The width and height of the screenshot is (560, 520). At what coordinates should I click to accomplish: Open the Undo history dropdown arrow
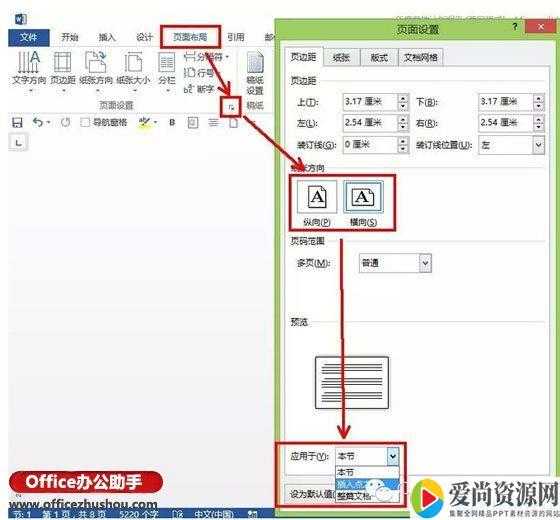[48, 122]
